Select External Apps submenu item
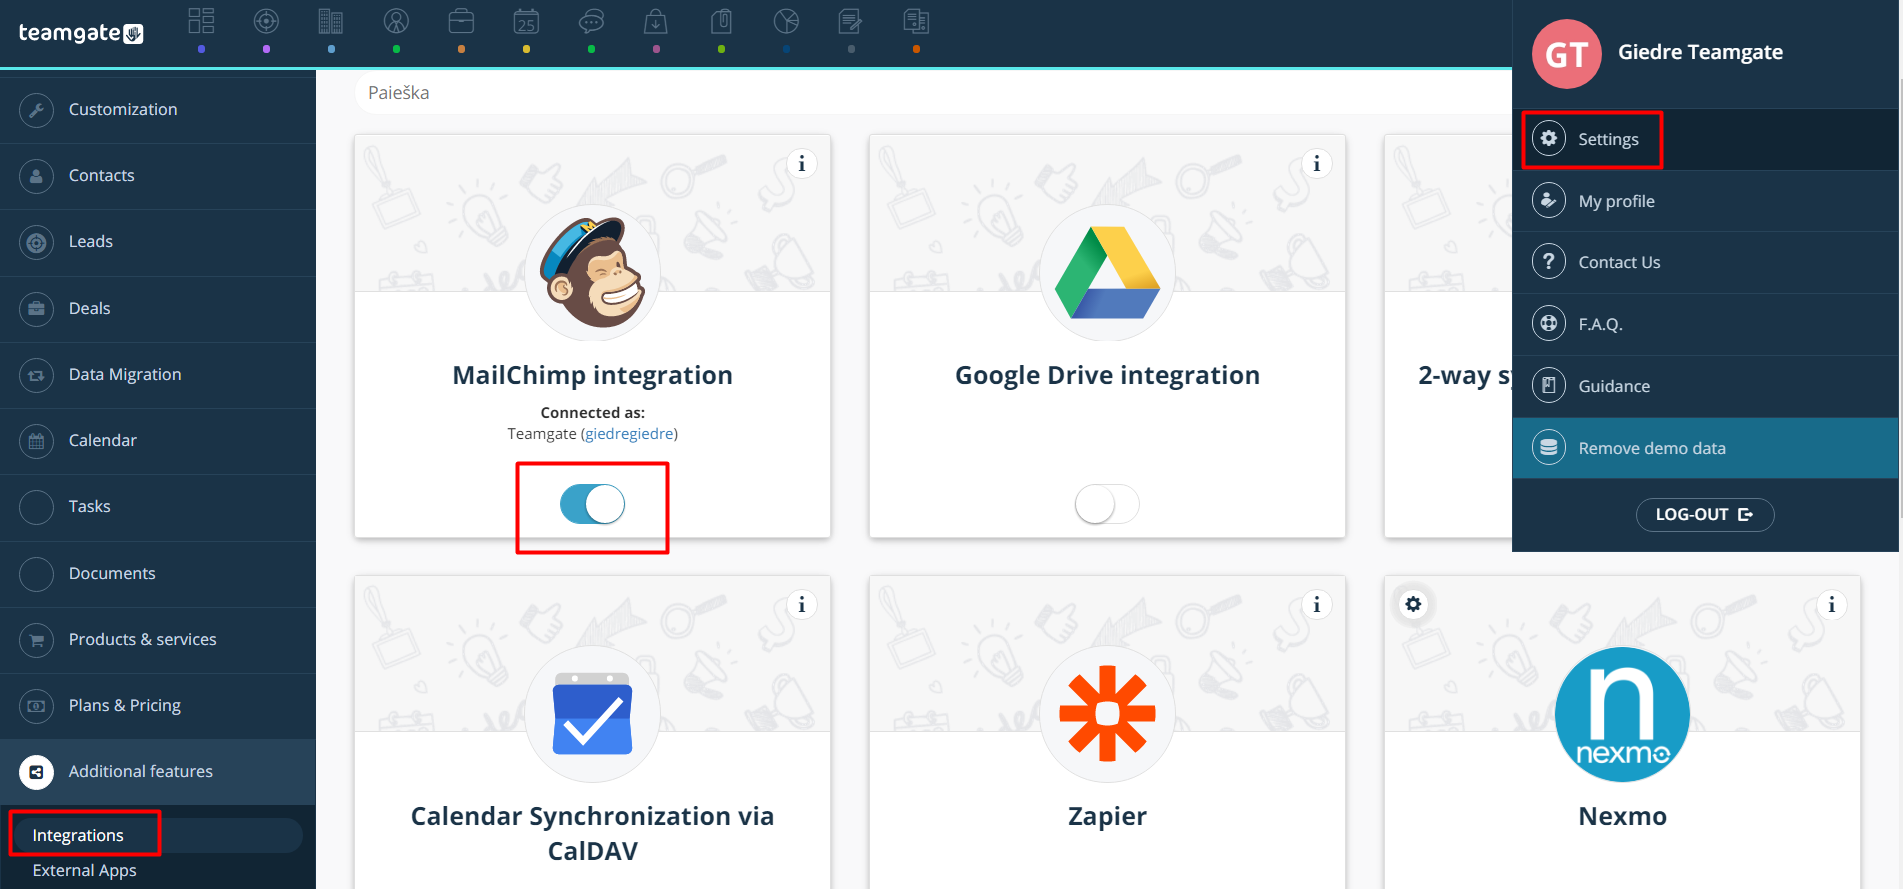The image size is (1903, 889). click(x=84, y=870)
